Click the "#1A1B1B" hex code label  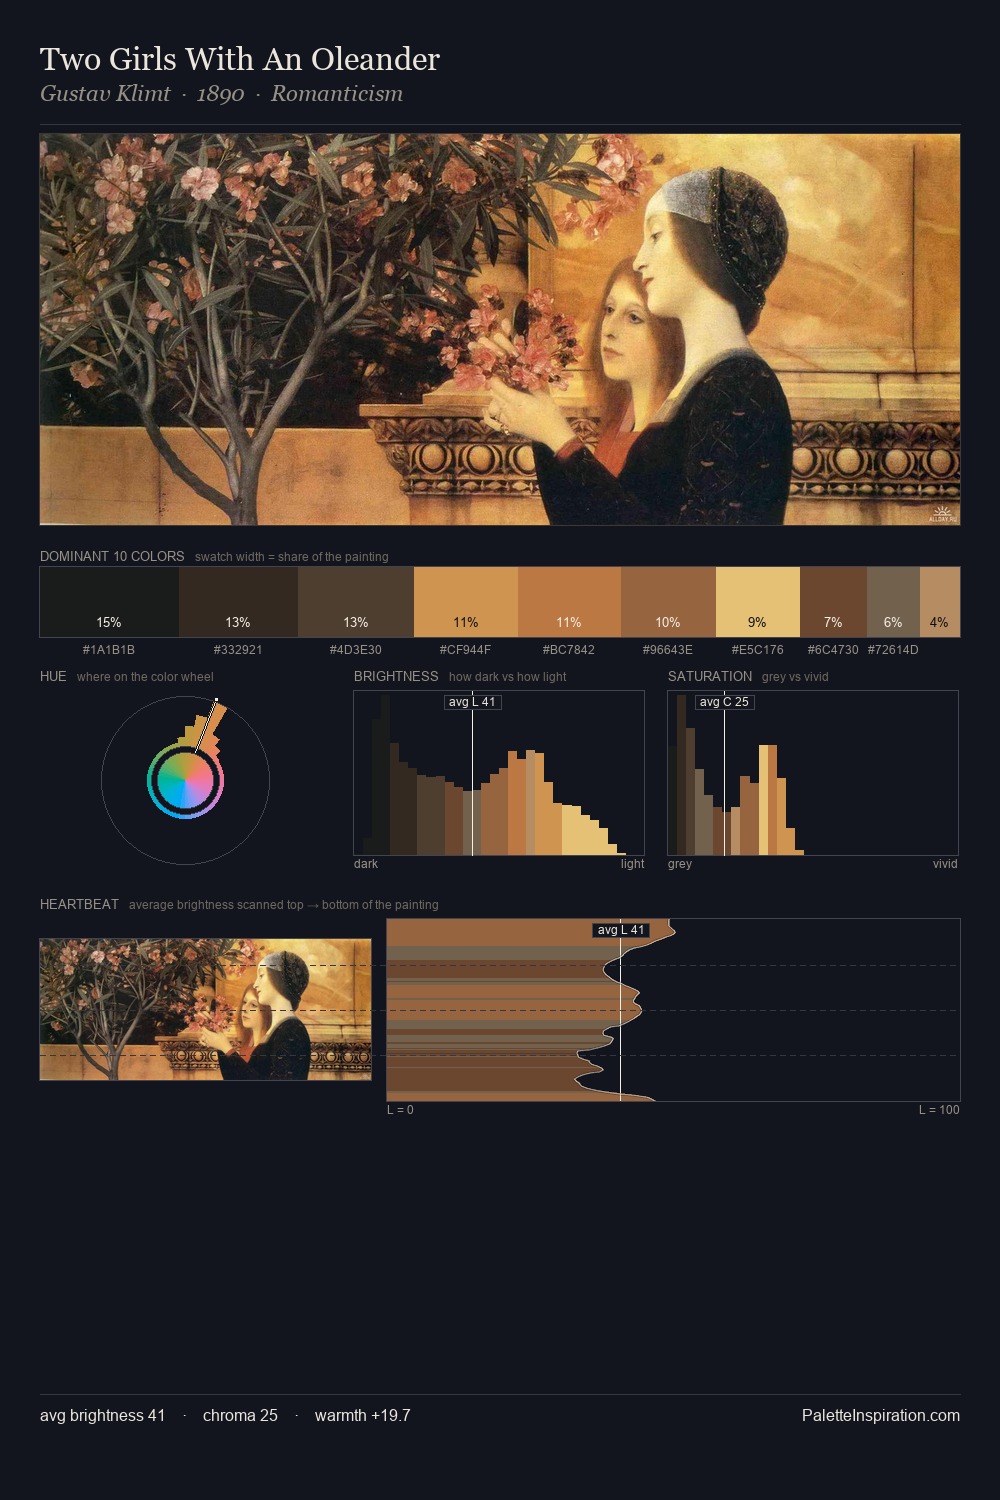(109, 650)
